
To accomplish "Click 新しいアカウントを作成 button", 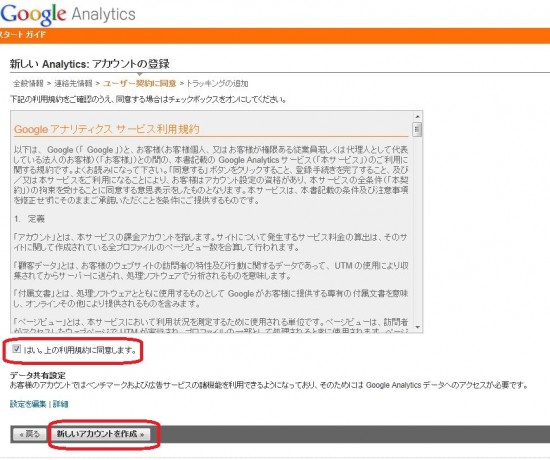I will click(x=100, y=434).
